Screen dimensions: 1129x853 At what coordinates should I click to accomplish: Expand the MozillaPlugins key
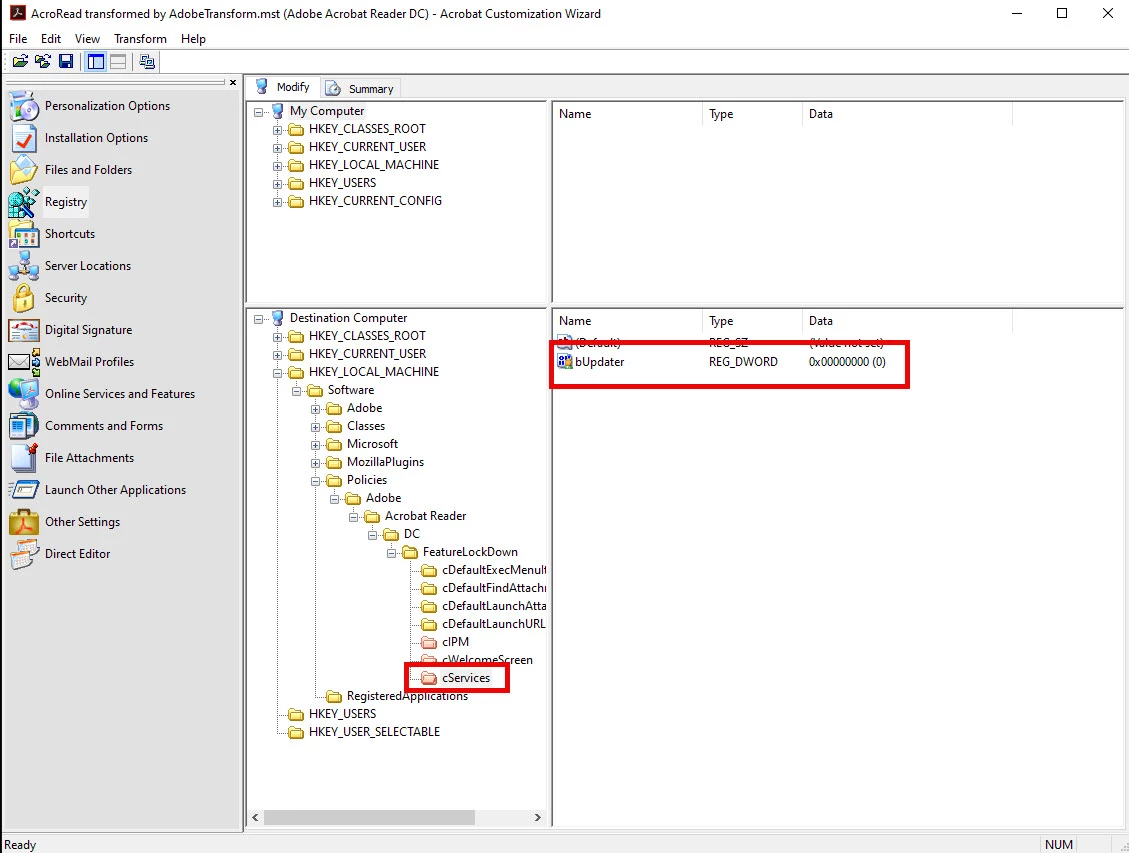pos(315,463)
